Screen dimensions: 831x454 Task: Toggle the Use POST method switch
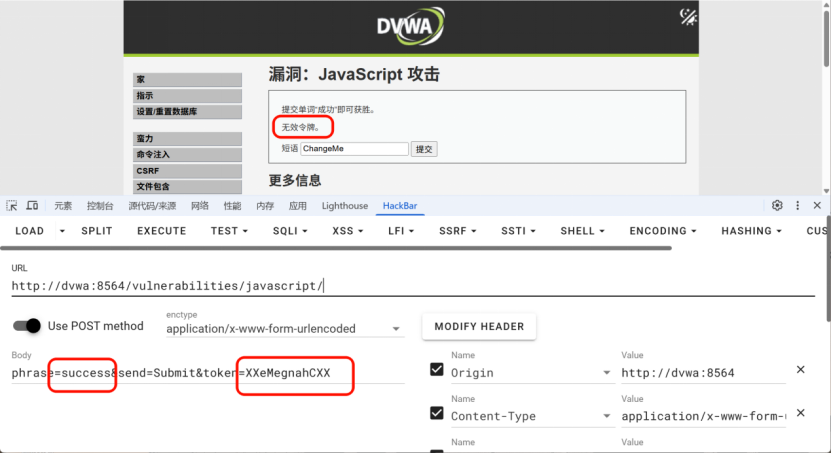(x=26, y=326)
